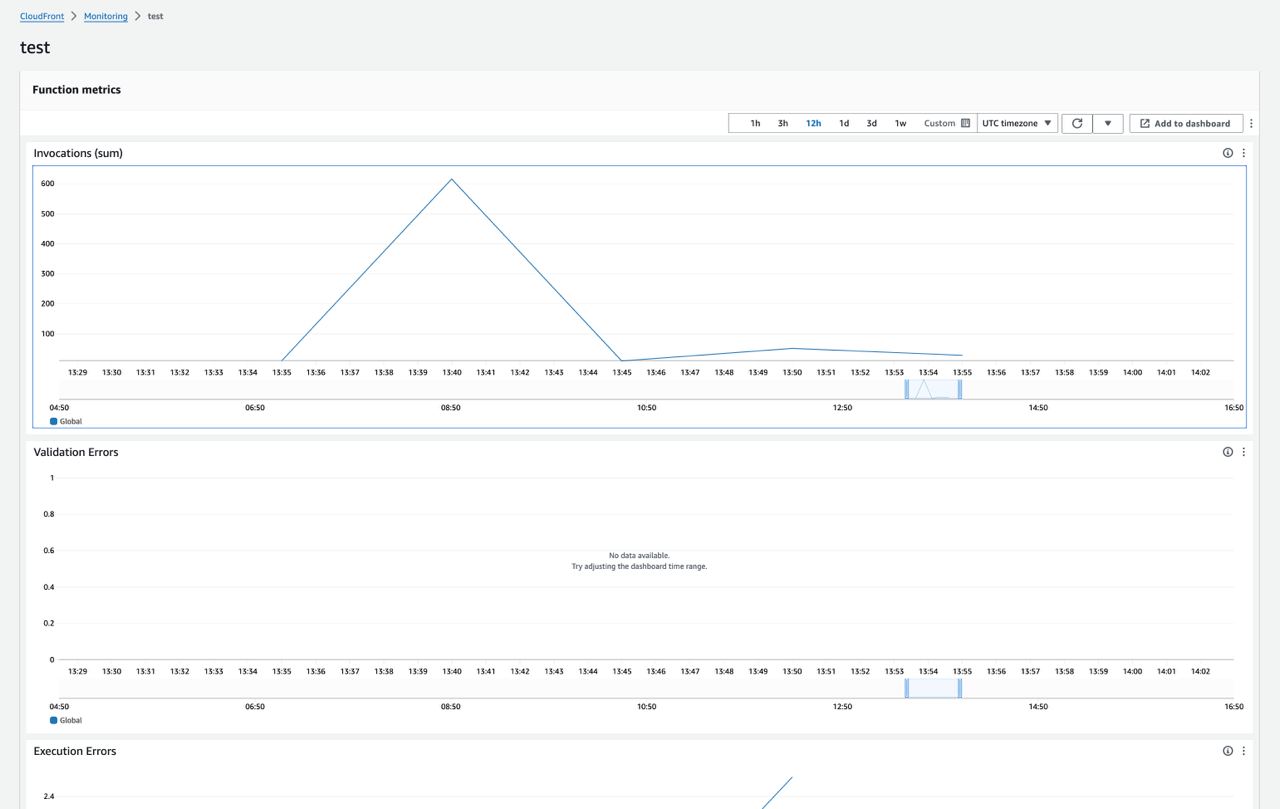
Task: Click Add to dashboard button
Action: coord(1186,123)
